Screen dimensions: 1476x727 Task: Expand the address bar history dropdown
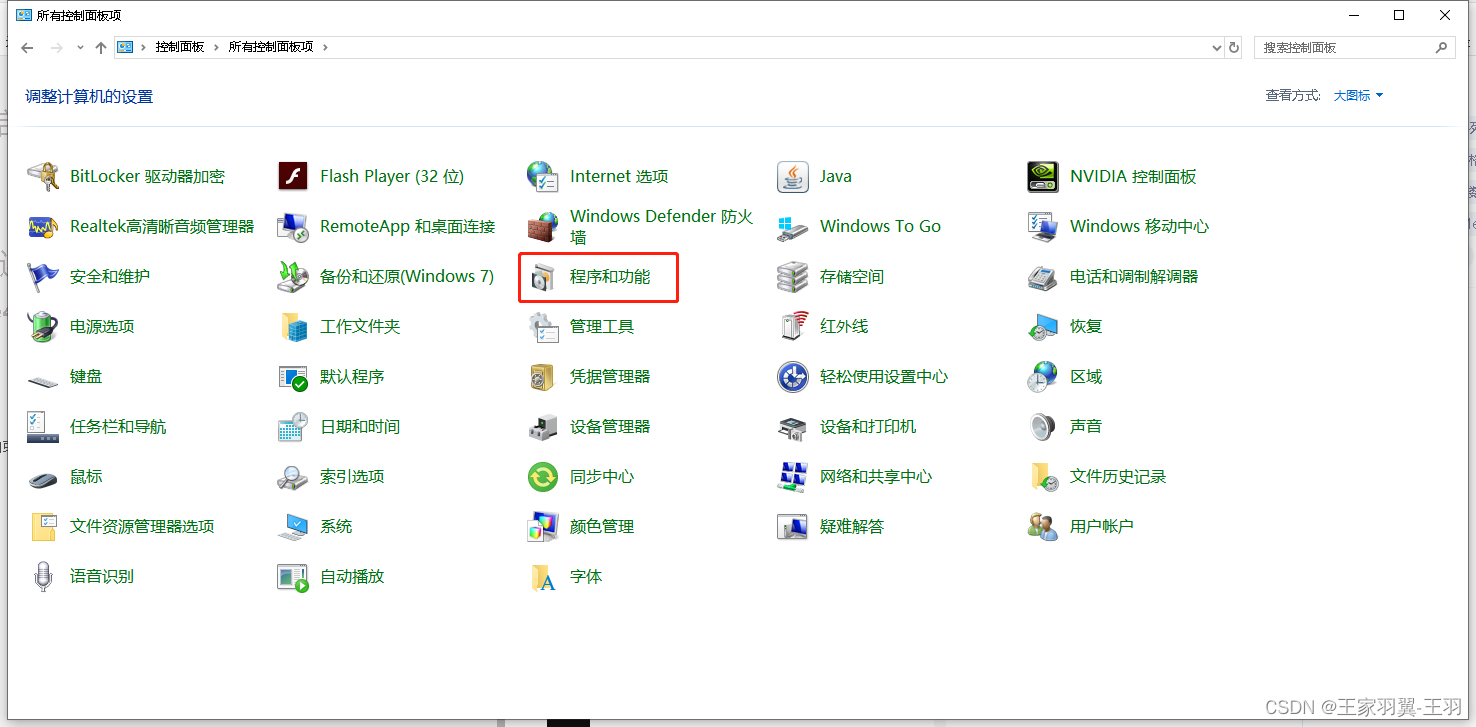coord(1216,48)
